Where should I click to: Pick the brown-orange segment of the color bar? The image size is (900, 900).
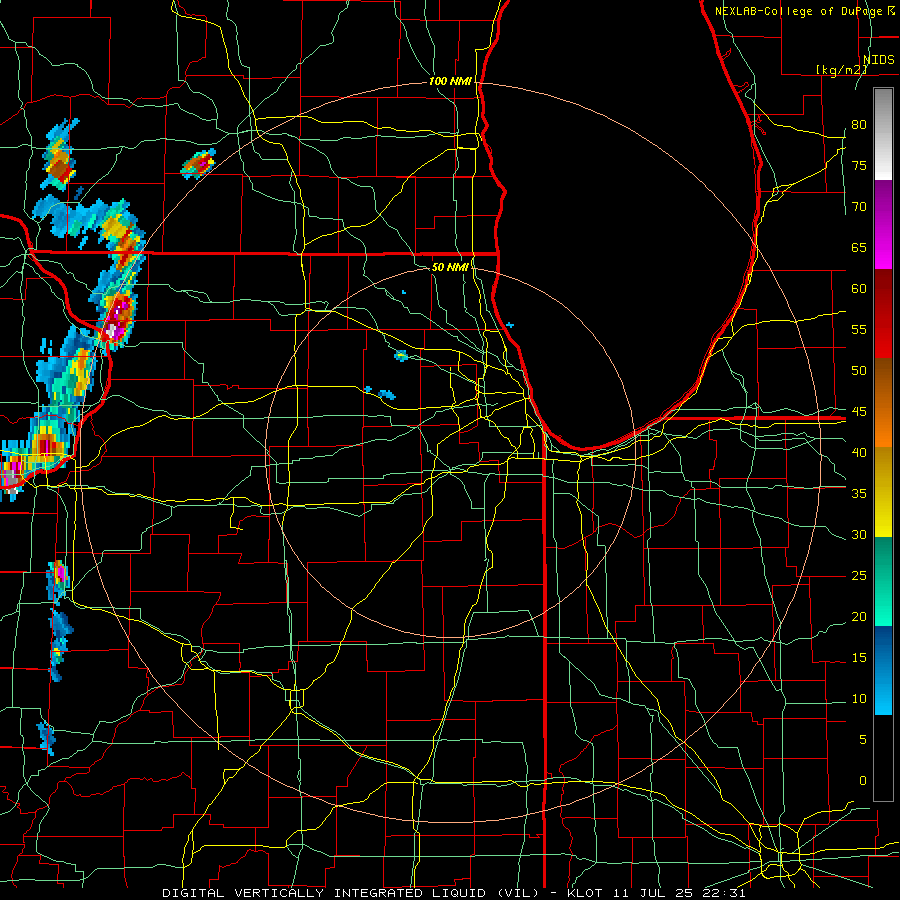tap(883, 403)
